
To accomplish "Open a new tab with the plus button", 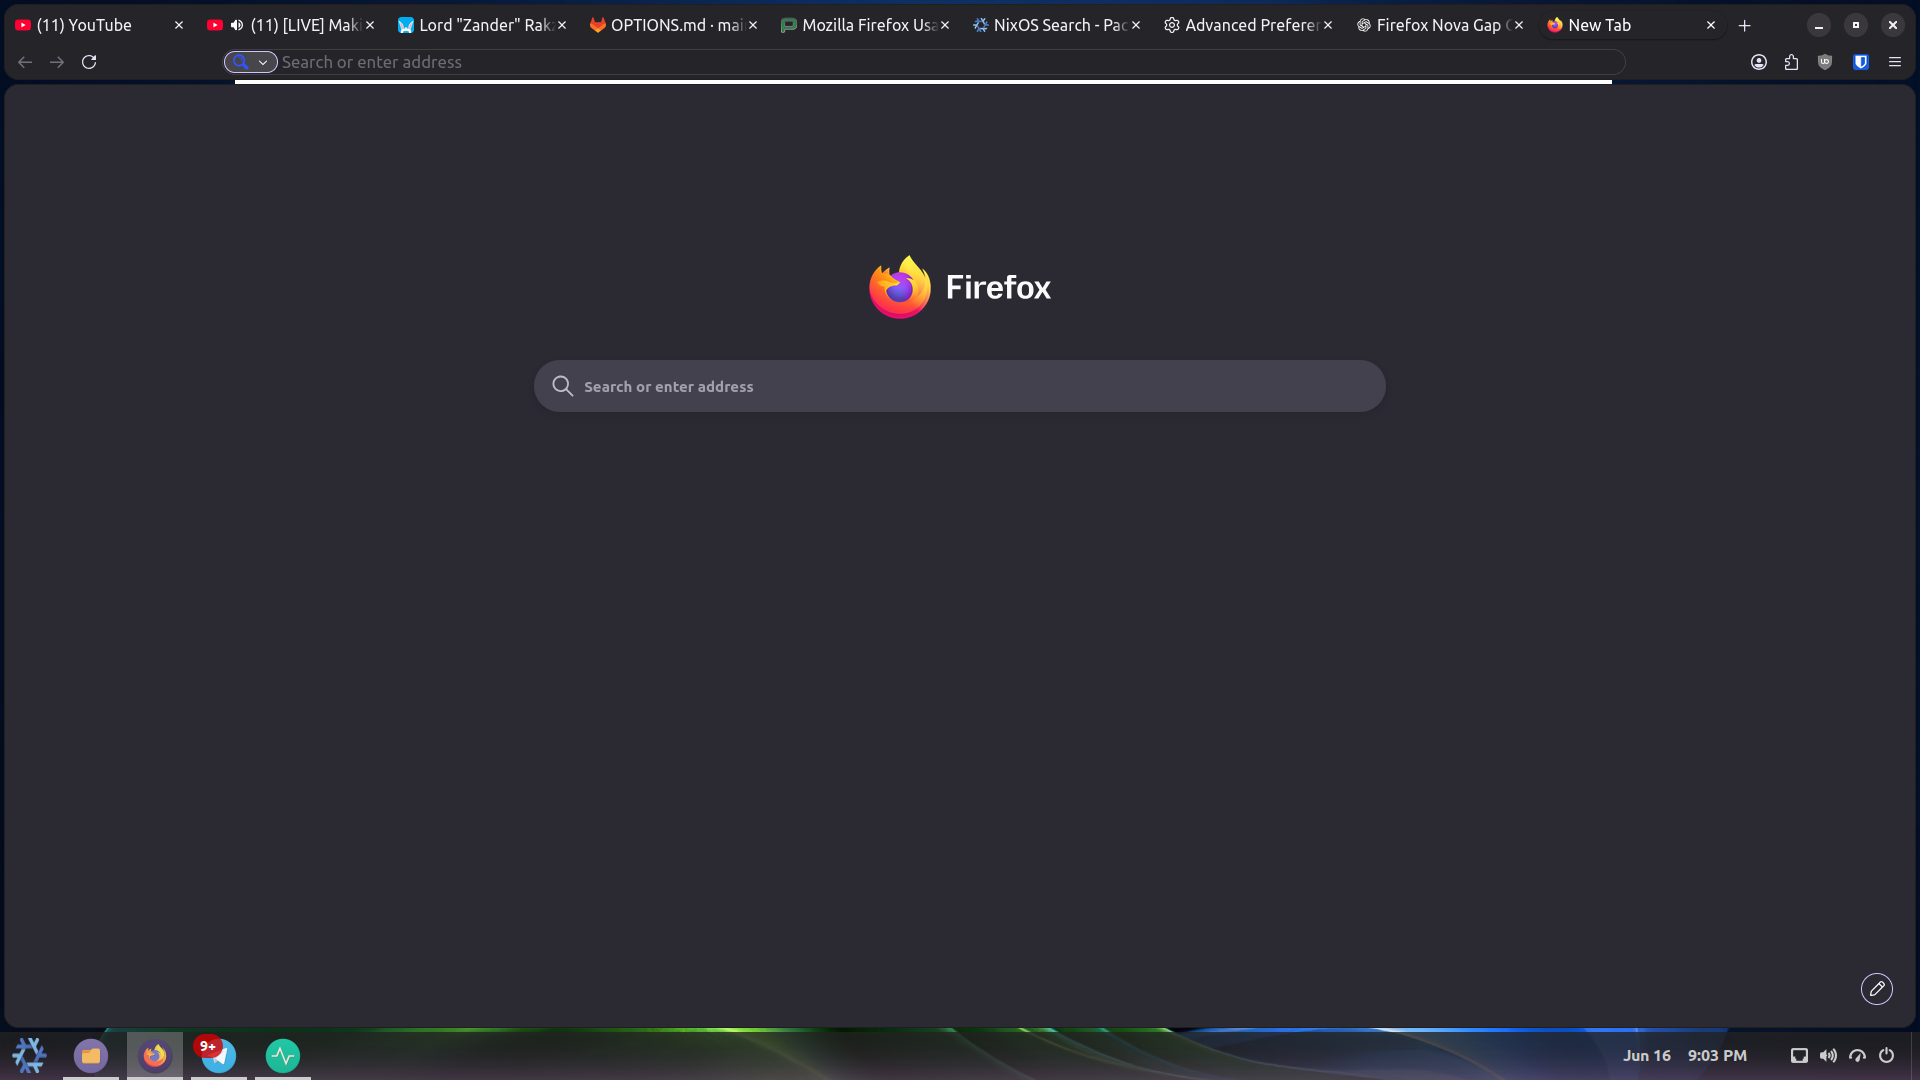I will [x=1745, y=25].
